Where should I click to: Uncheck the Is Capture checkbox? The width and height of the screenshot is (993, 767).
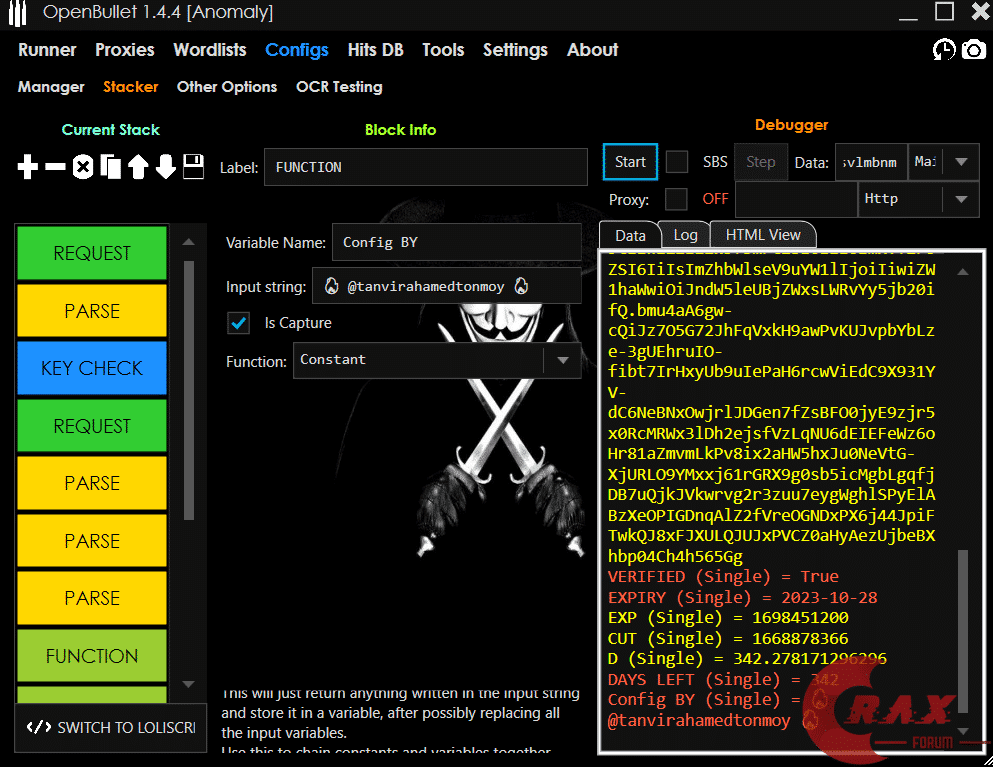point(239,323)
